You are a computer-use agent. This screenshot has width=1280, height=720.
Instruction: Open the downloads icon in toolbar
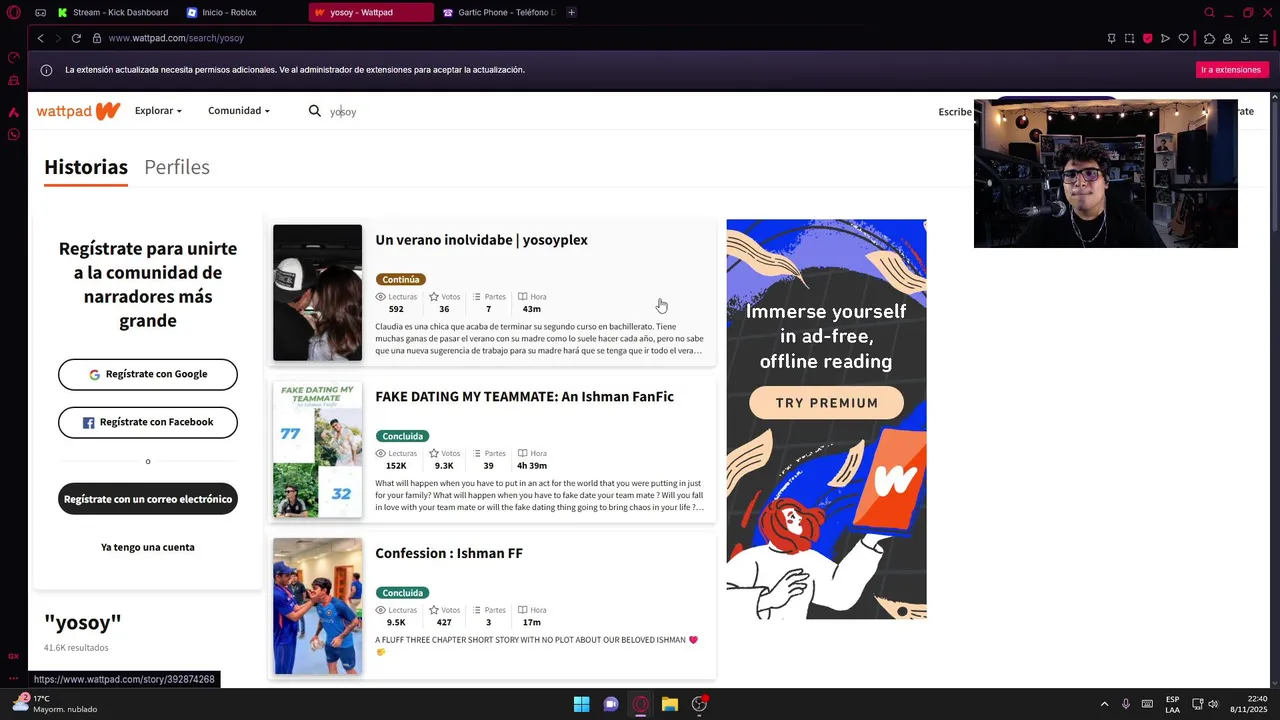coord(1245,38)
